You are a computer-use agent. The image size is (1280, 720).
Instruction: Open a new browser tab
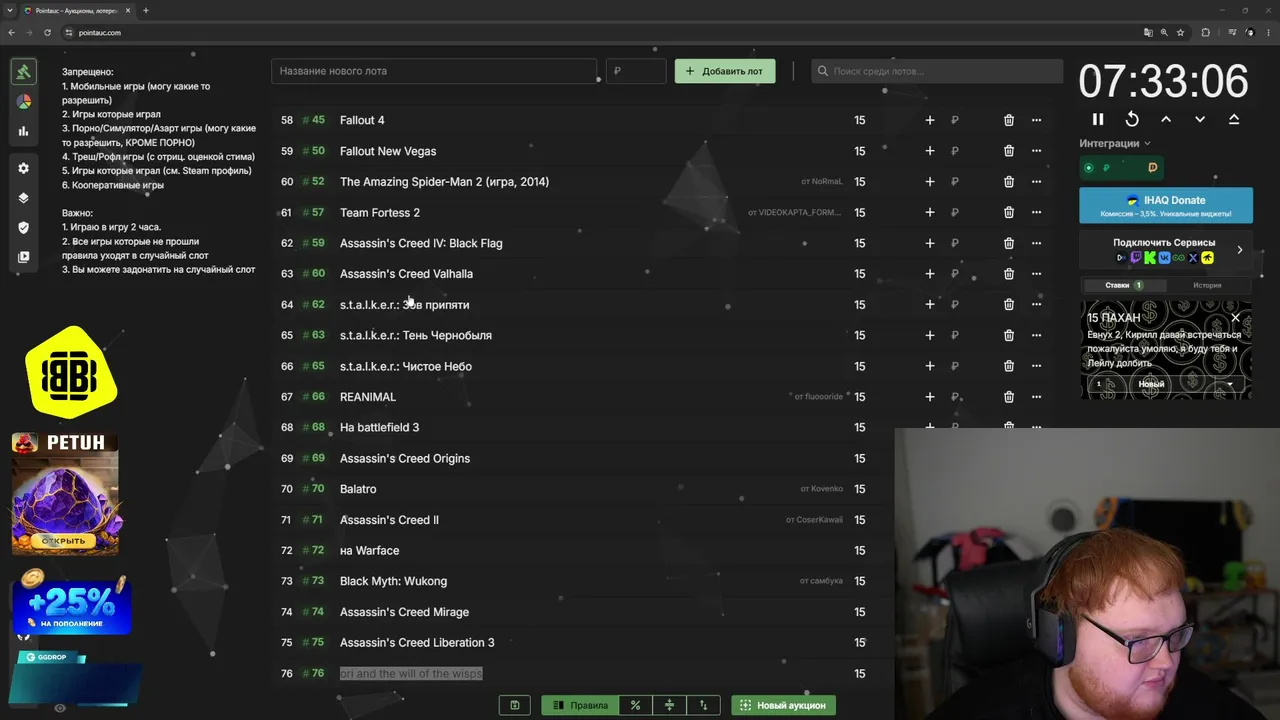(x=146, y=11)
